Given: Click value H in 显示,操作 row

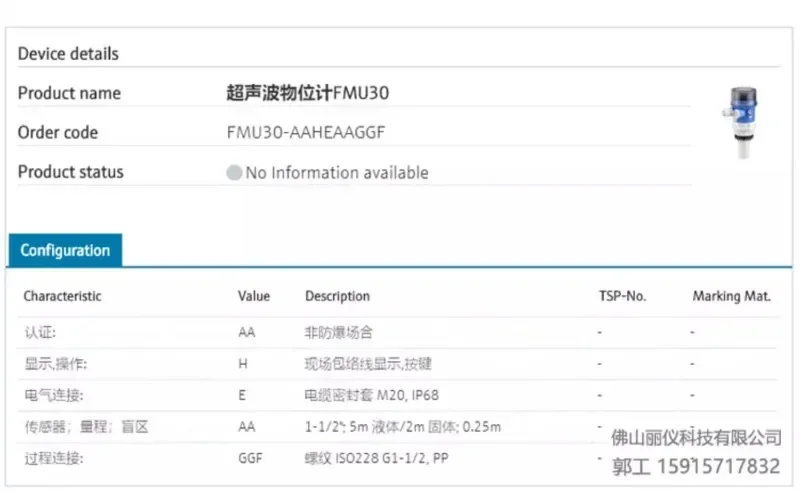Looking at the screenshot, I should (x=243, y=364).
